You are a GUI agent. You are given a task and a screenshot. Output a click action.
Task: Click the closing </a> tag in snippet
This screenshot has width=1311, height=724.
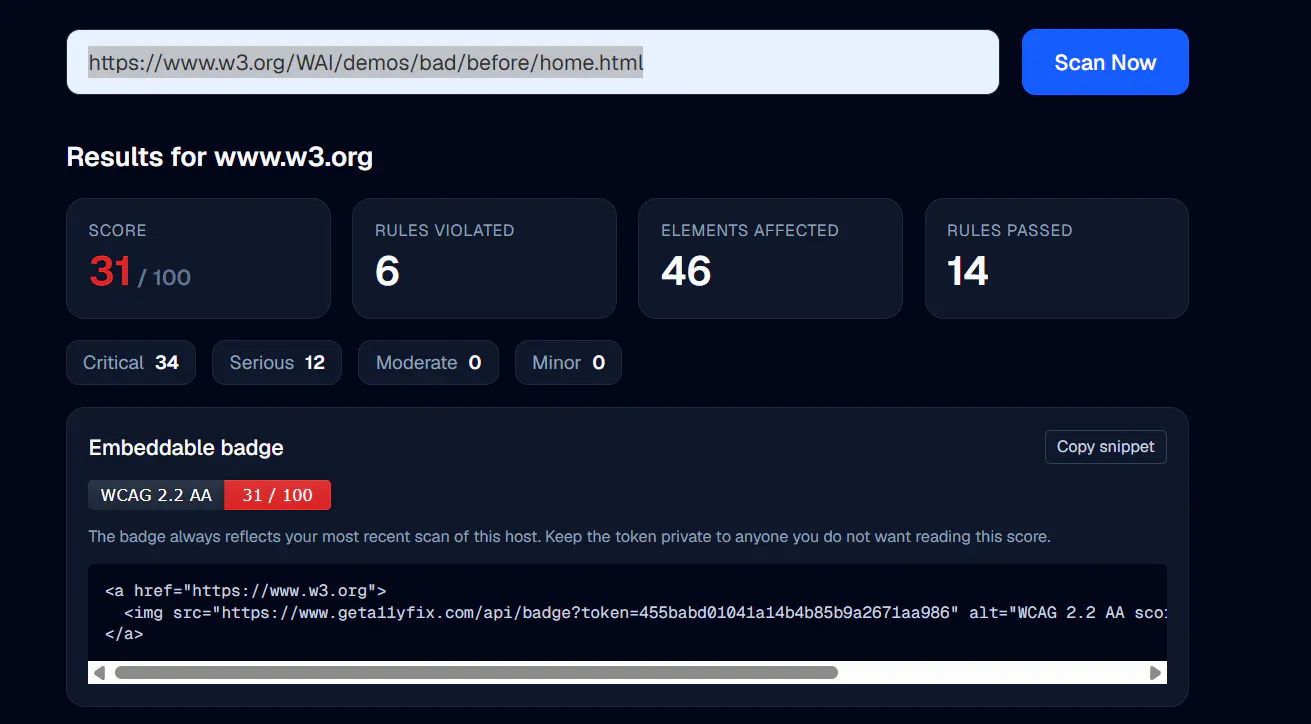coord(124,634)
